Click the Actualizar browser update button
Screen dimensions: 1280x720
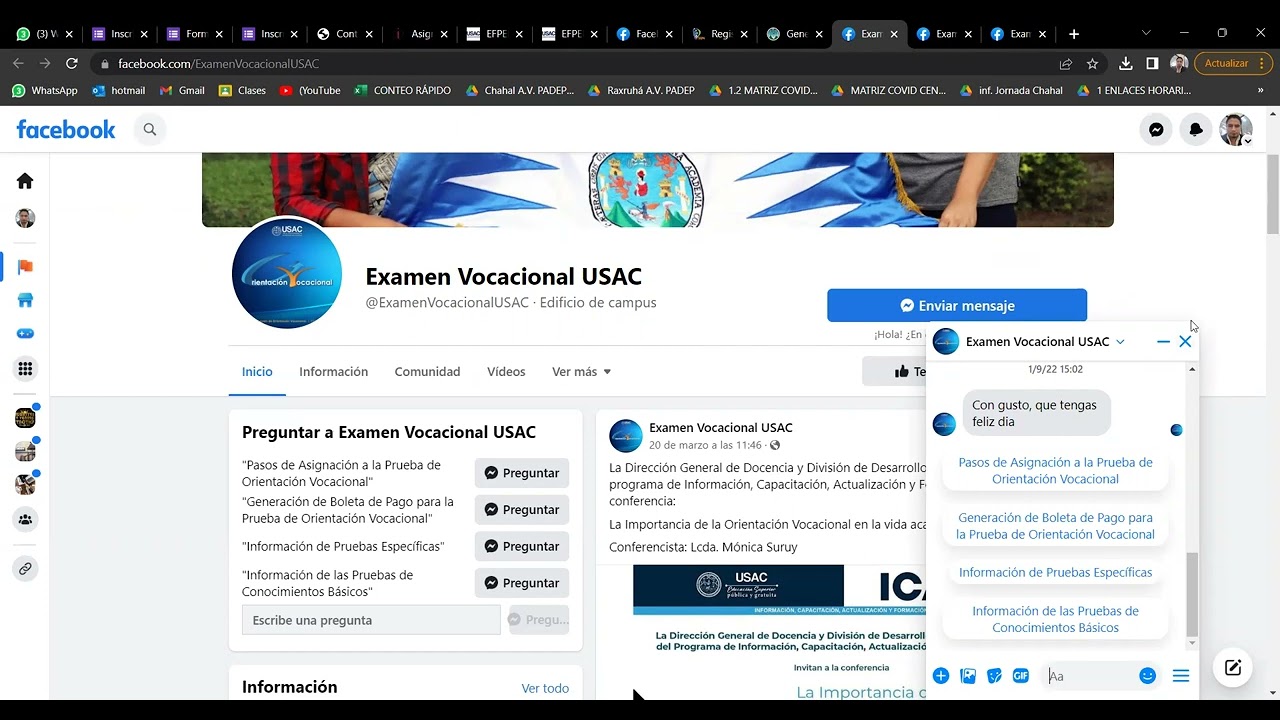tap(1232, 63)
